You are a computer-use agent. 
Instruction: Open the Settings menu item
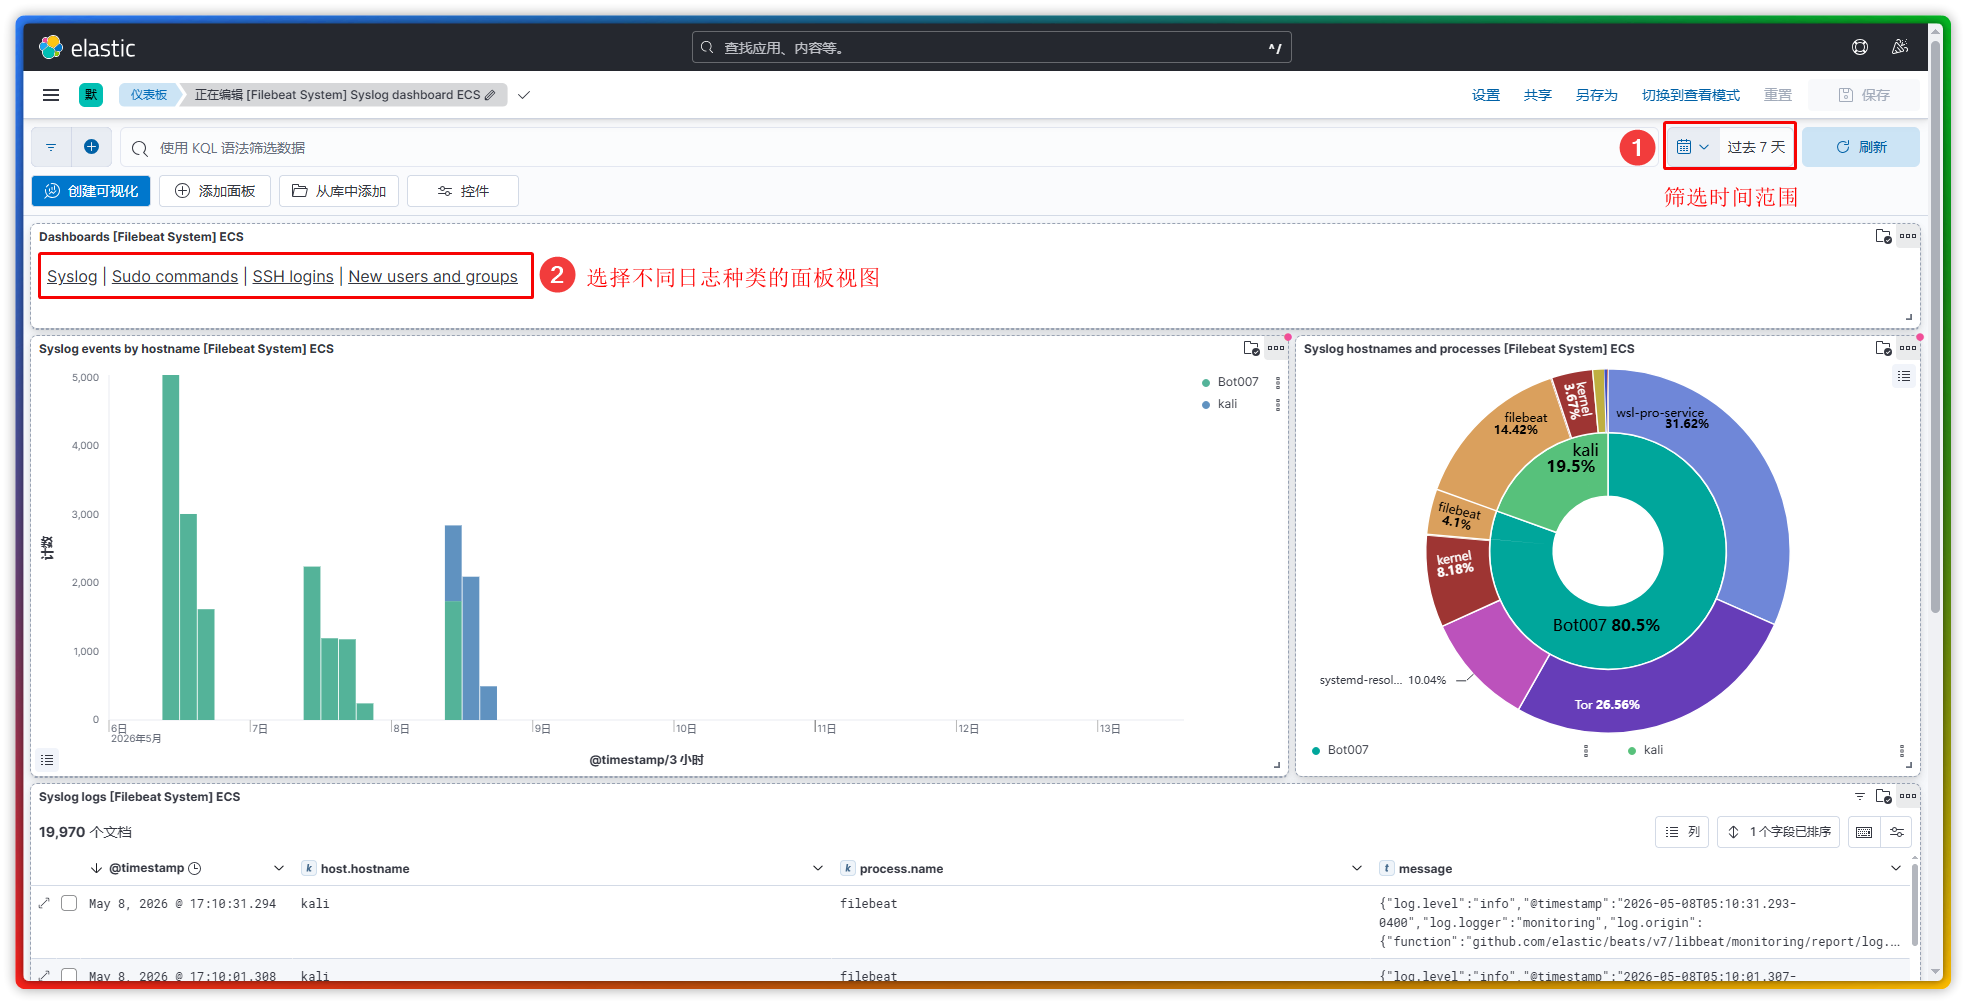pos(1486,95)
